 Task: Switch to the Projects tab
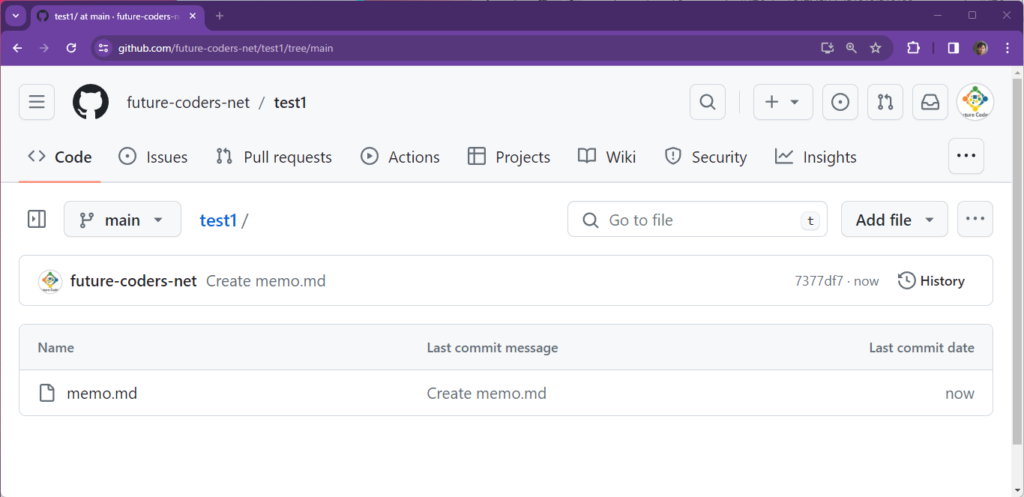509,157
